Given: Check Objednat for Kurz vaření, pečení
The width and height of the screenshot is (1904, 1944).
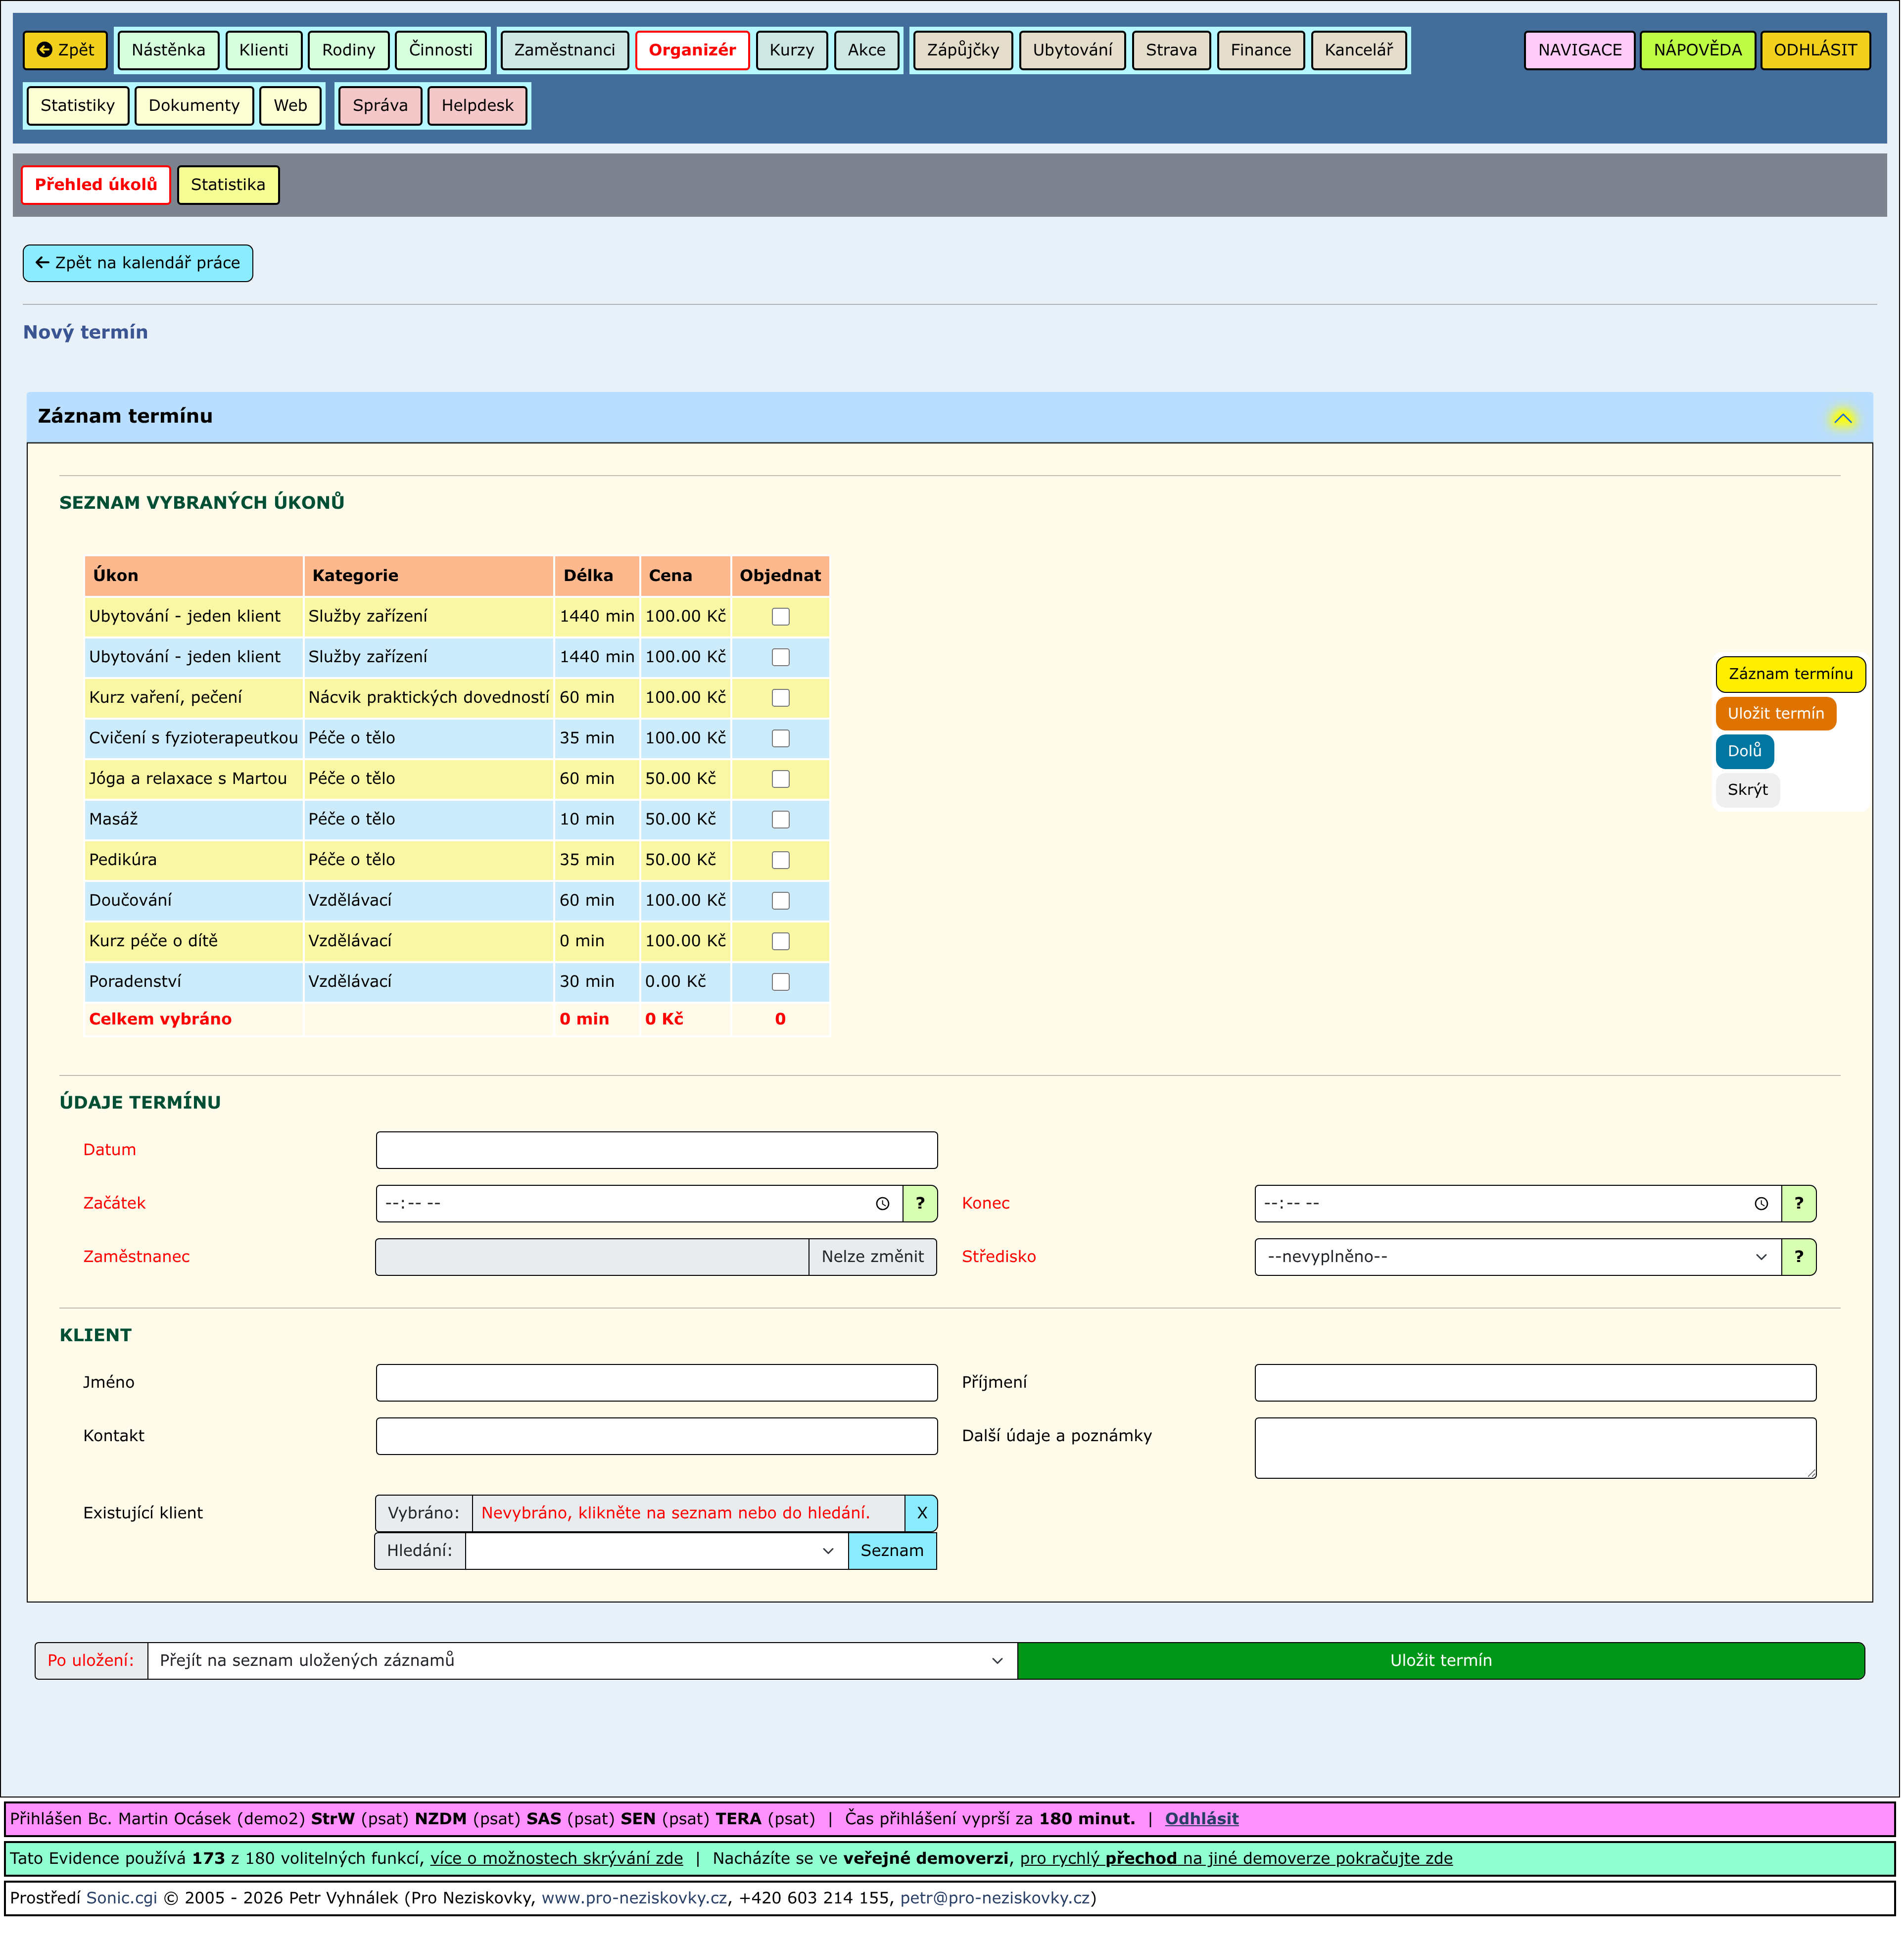Looking at the screenshot, I should click(781, 698).
